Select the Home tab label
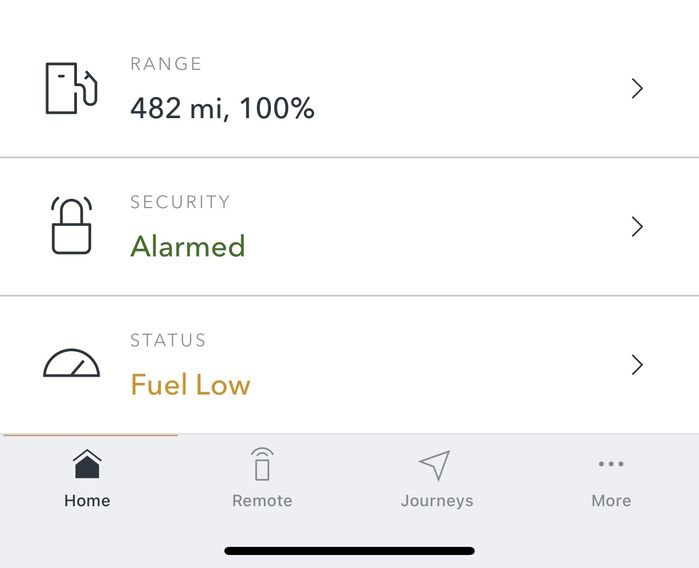Viewport: 699px width, 568px height. click(87, 501)
